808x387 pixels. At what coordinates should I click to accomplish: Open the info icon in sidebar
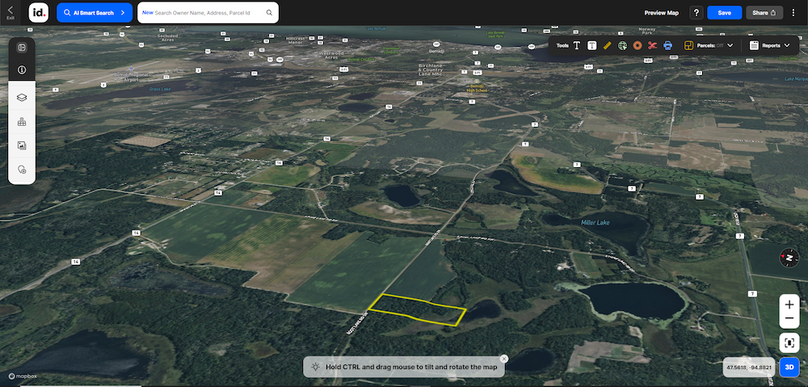(x=22, y=70)
